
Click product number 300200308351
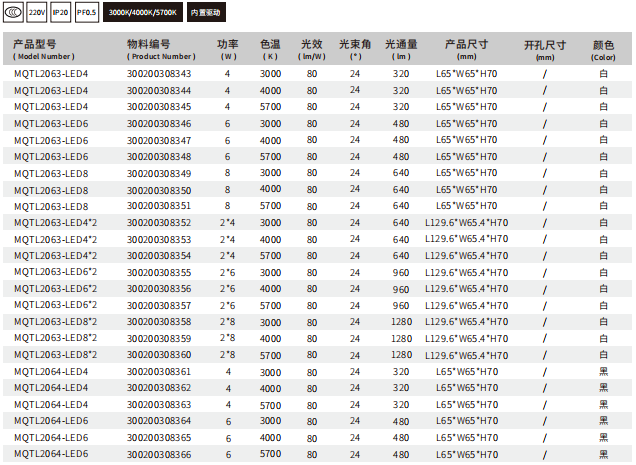pos(159,206)
